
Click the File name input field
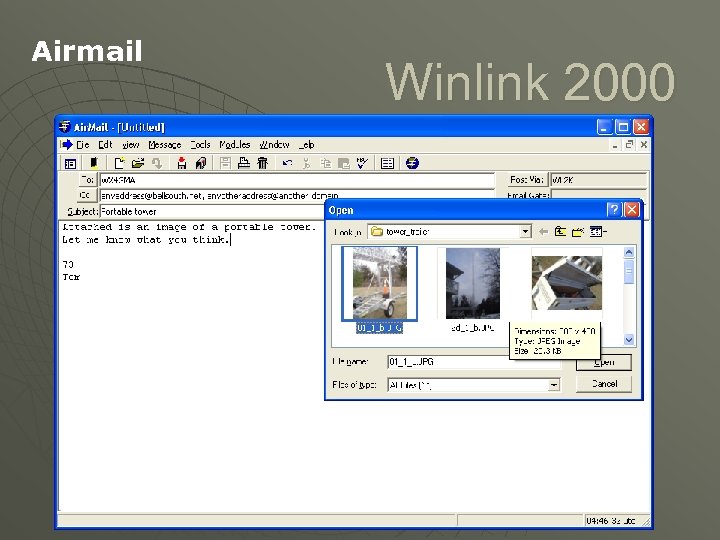coord(474,362)
